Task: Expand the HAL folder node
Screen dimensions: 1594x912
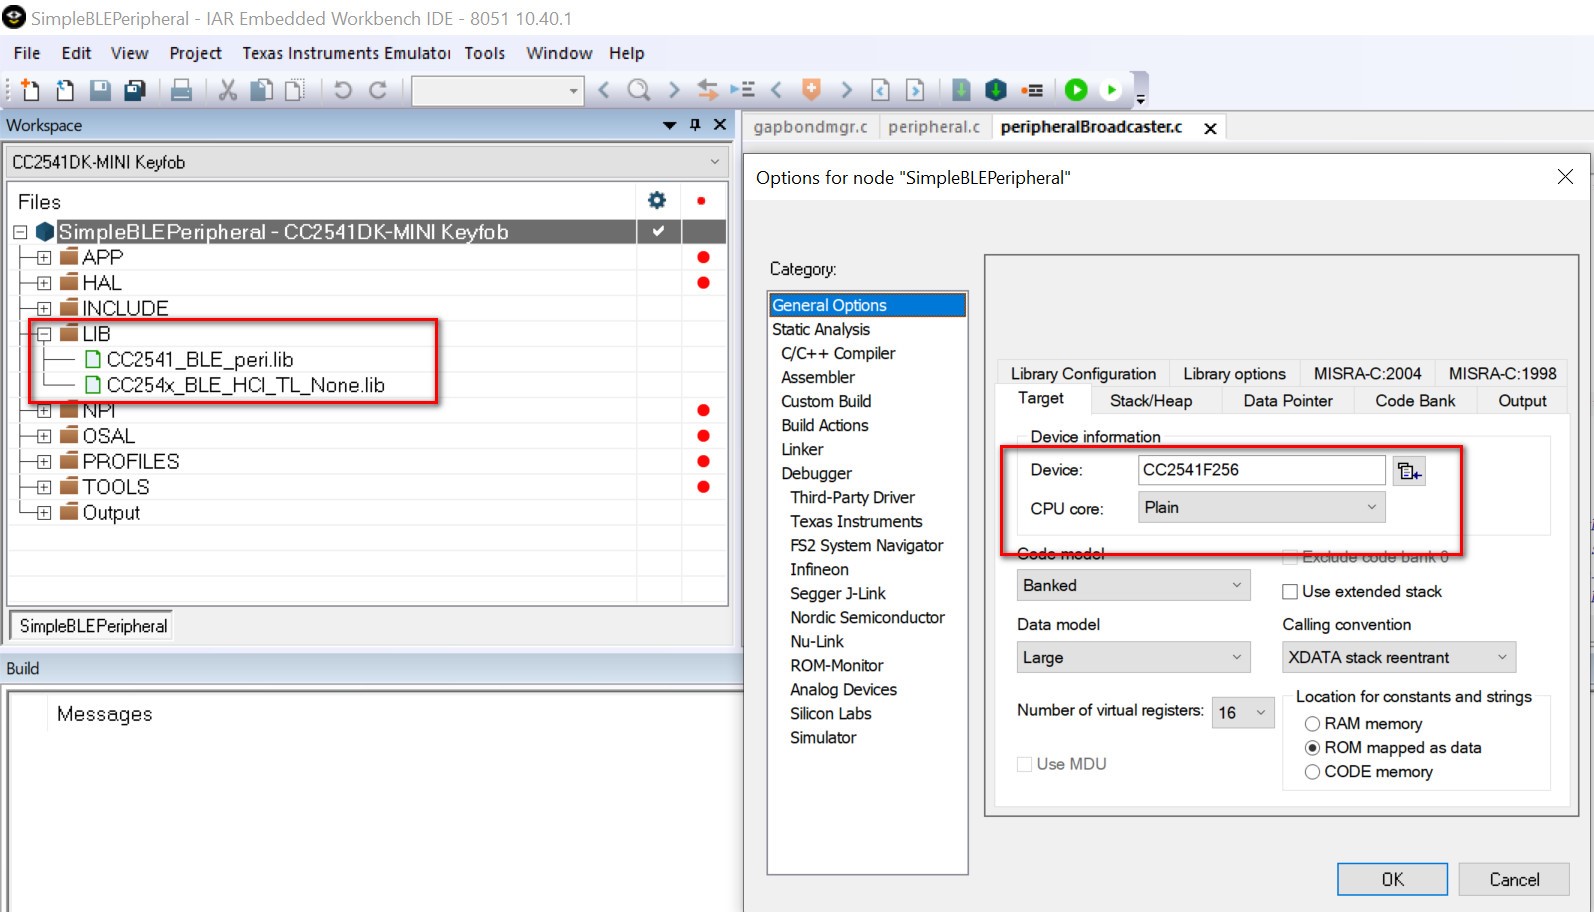Action: point(44,283)
